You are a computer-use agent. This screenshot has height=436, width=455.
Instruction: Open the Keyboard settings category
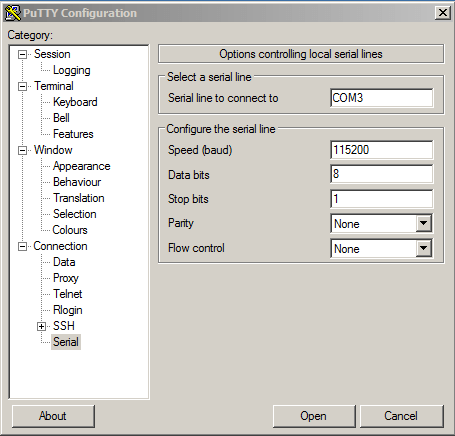[x=75, y=102]
